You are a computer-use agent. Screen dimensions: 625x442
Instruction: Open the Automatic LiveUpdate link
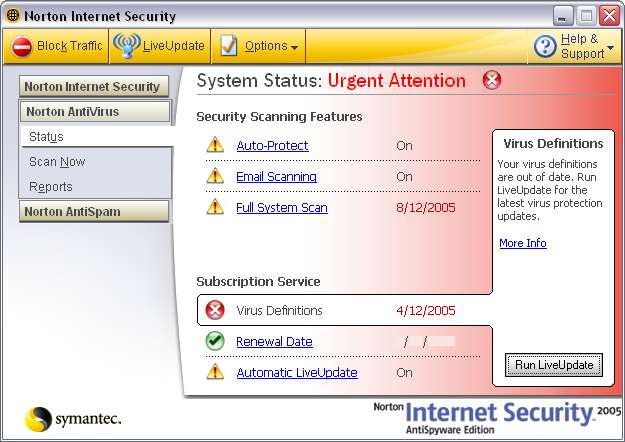pyautogui.click(x=296, y=373)
